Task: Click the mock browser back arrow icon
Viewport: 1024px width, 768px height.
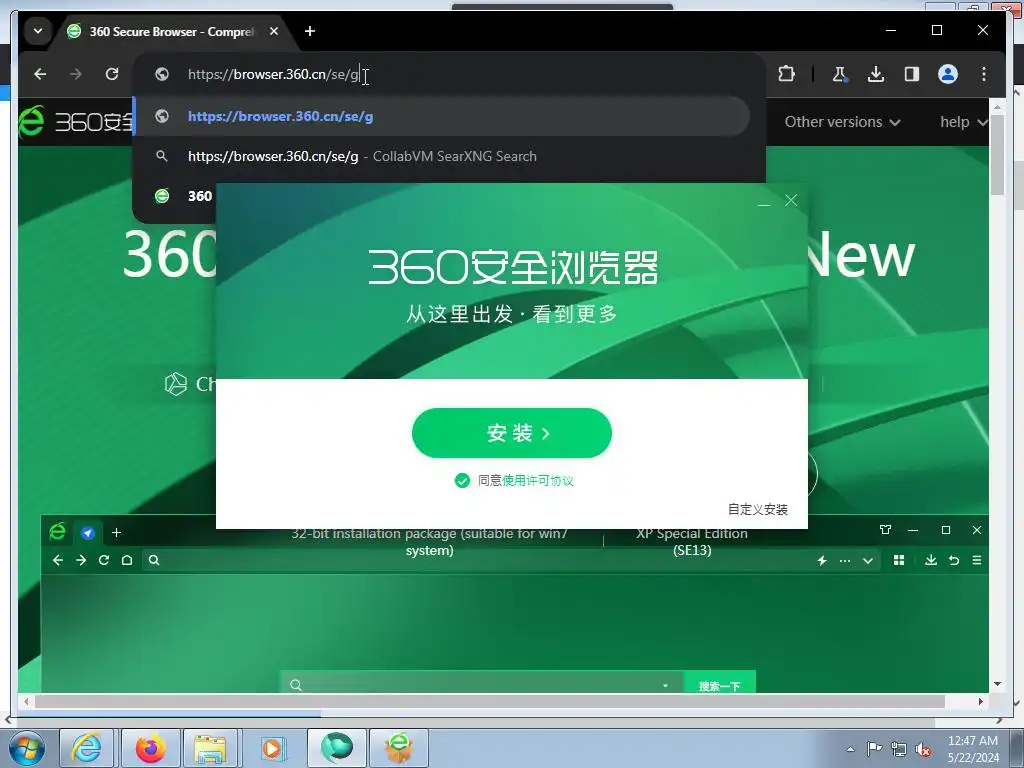Action: [57, 560]
